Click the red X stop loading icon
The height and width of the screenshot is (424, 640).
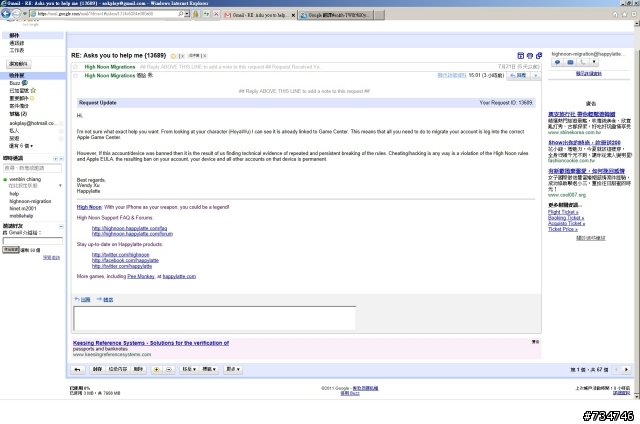click(x=216, y=14)
